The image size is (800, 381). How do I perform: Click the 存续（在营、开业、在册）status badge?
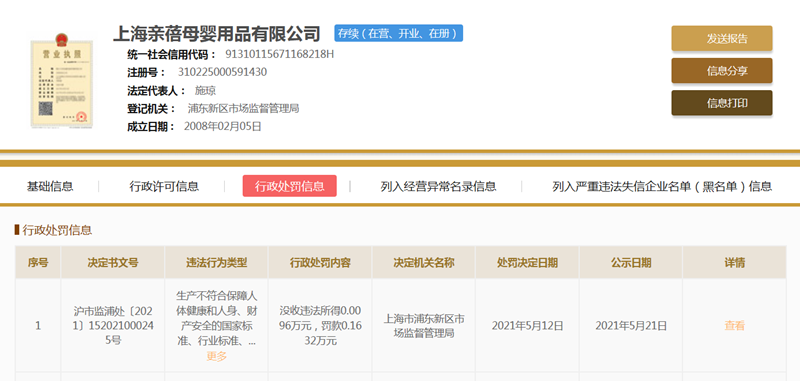click(398, 33)
